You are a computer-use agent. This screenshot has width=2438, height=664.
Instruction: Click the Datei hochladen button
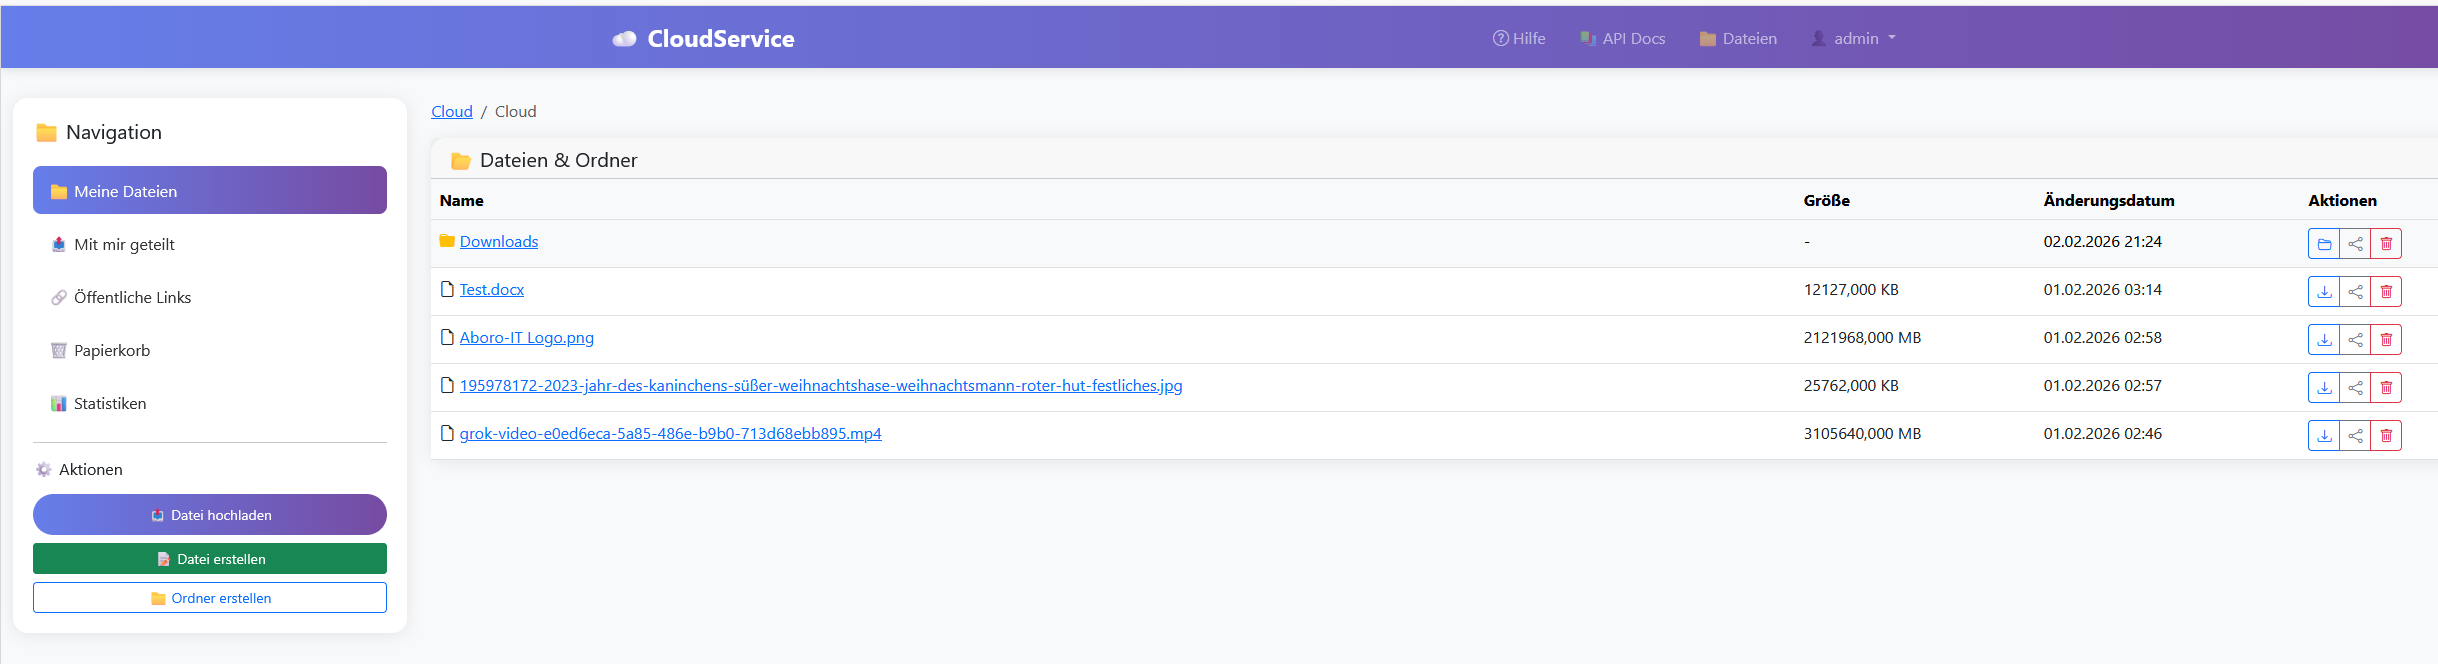(210, 515)
